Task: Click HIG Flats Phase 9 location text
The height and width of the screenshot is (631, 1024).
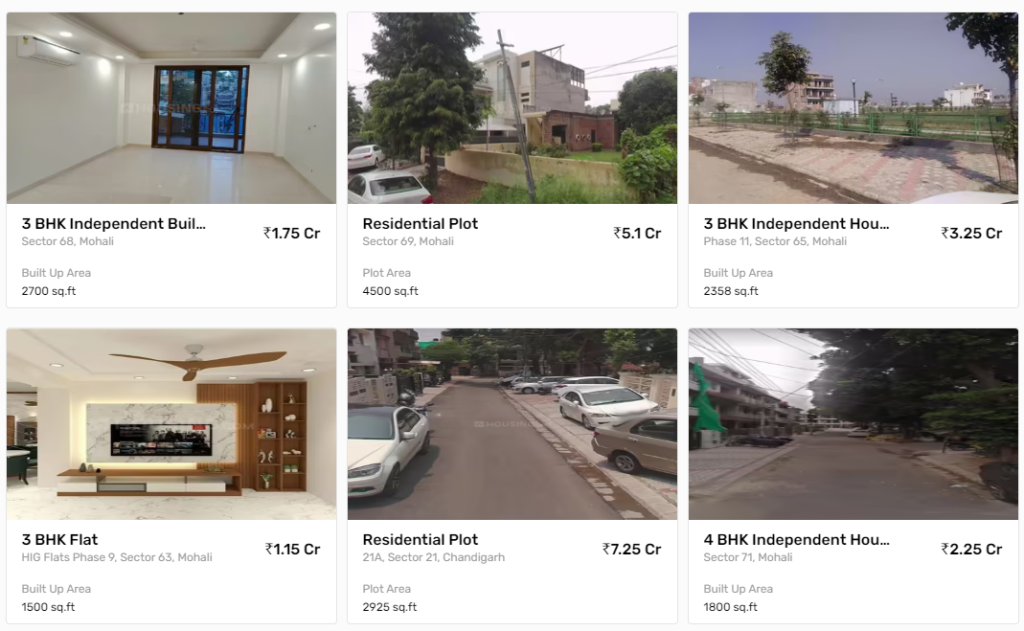Action: (117, 557)
